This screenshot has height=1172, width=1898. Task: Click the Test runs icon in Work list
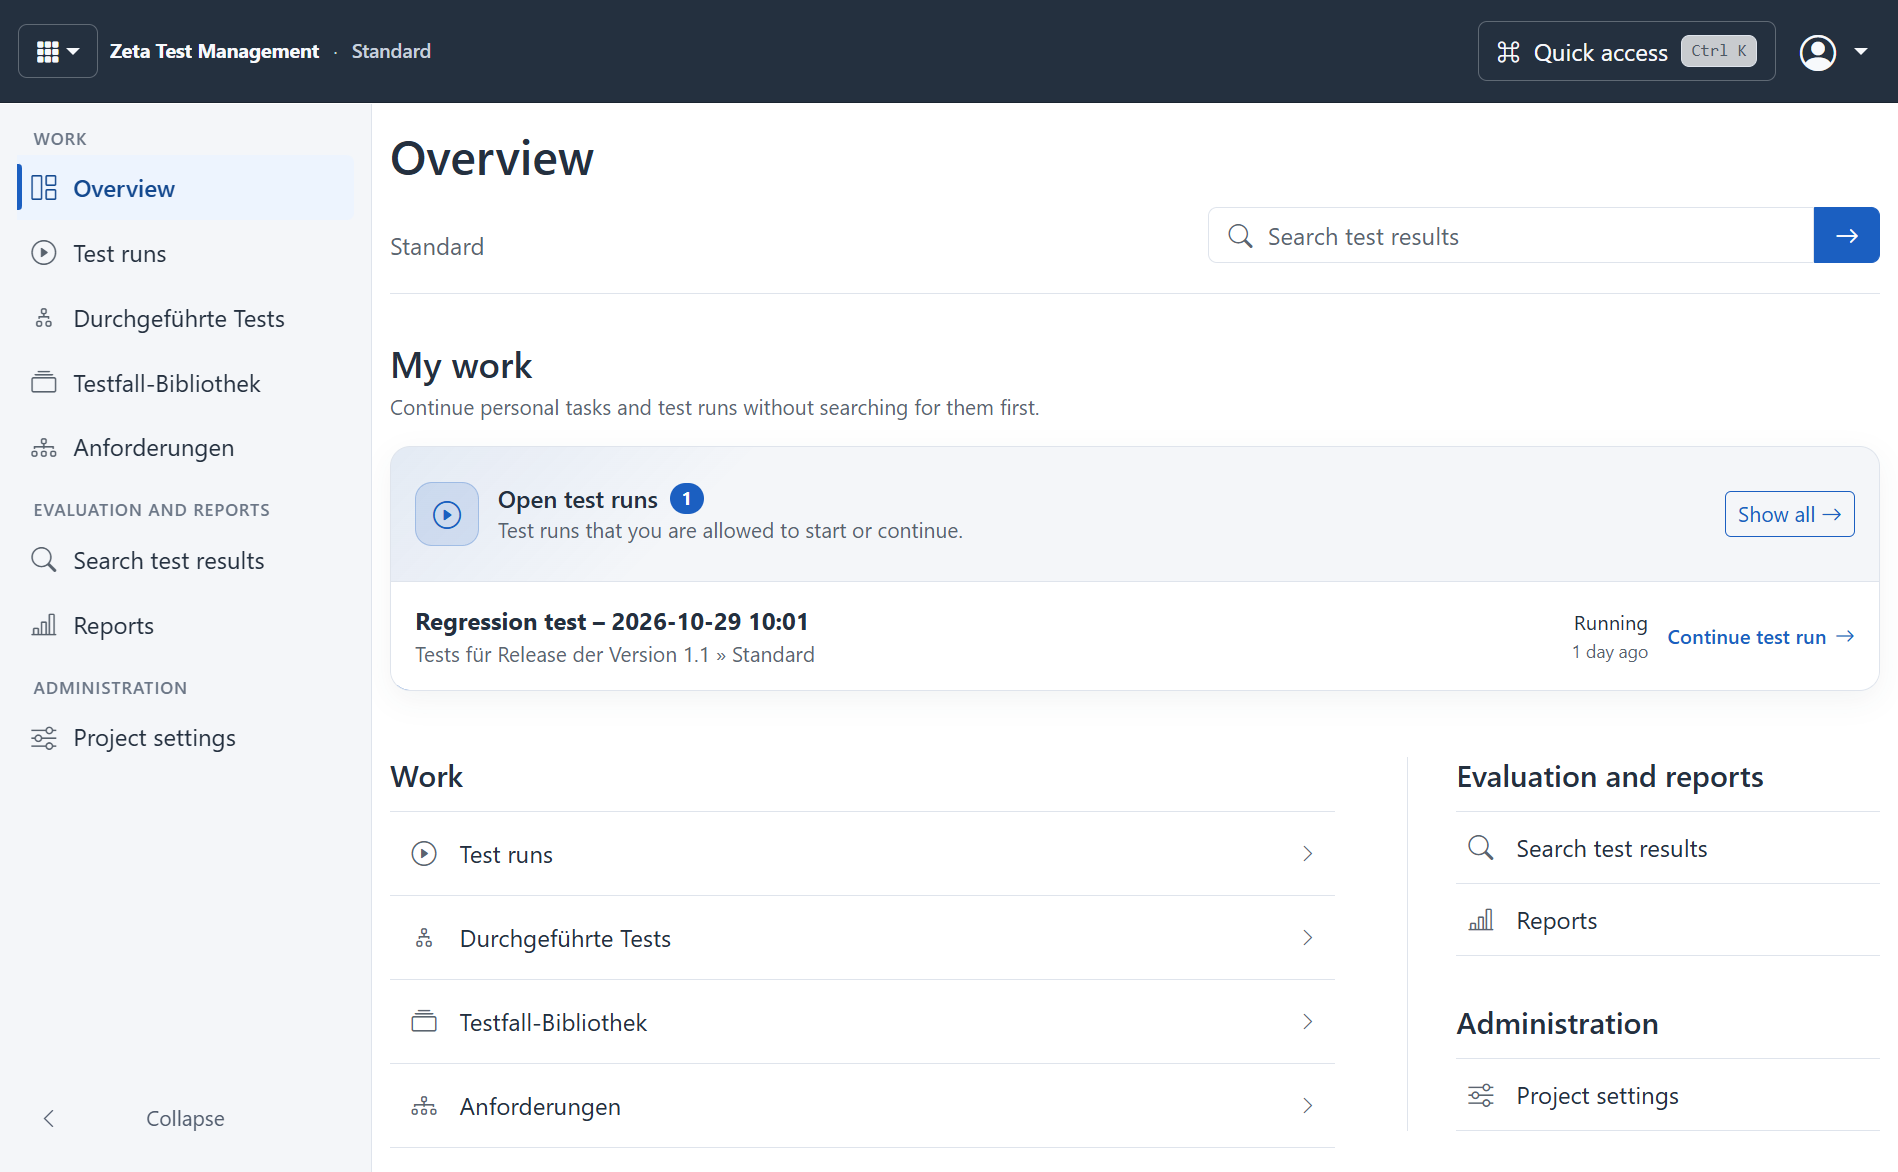(x=424, y=853)
